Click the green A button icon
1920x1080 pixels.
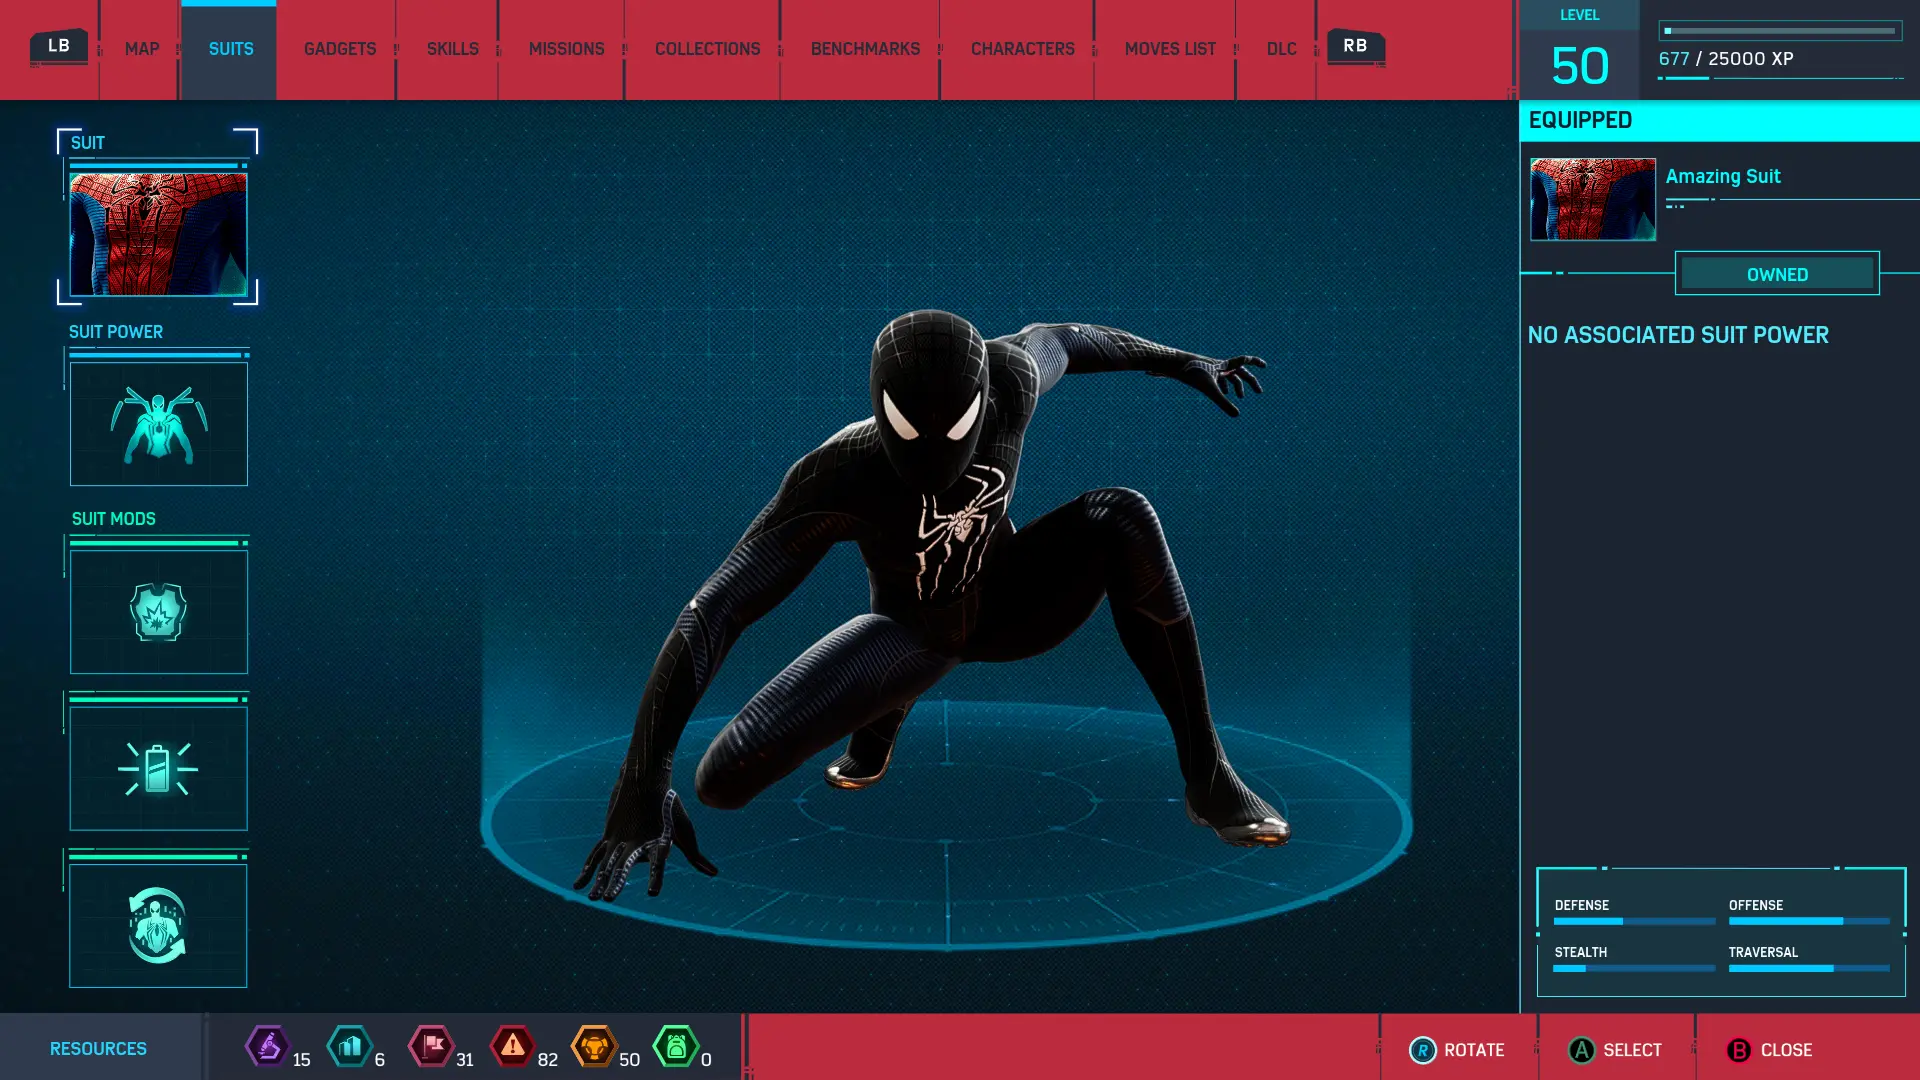[x=1581, y=1050]
